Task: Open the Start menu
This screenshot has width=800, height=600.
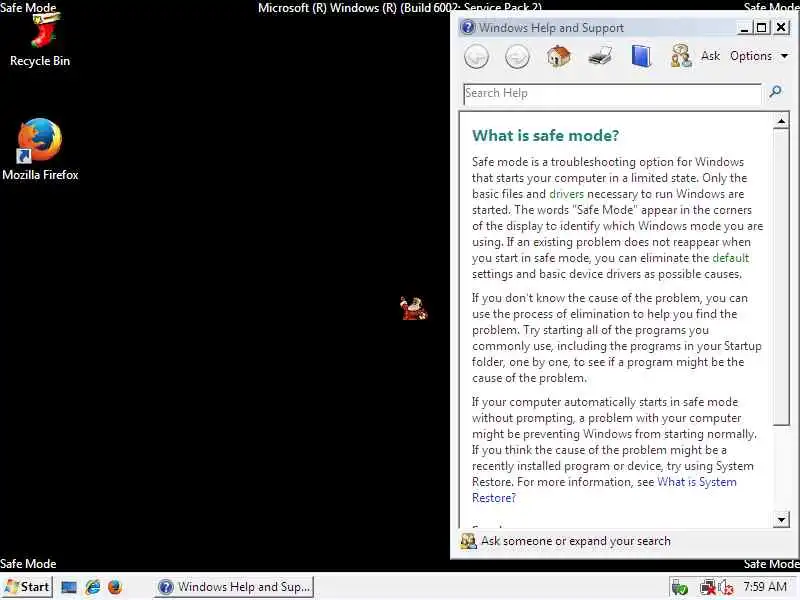Action: click(27, 587)
